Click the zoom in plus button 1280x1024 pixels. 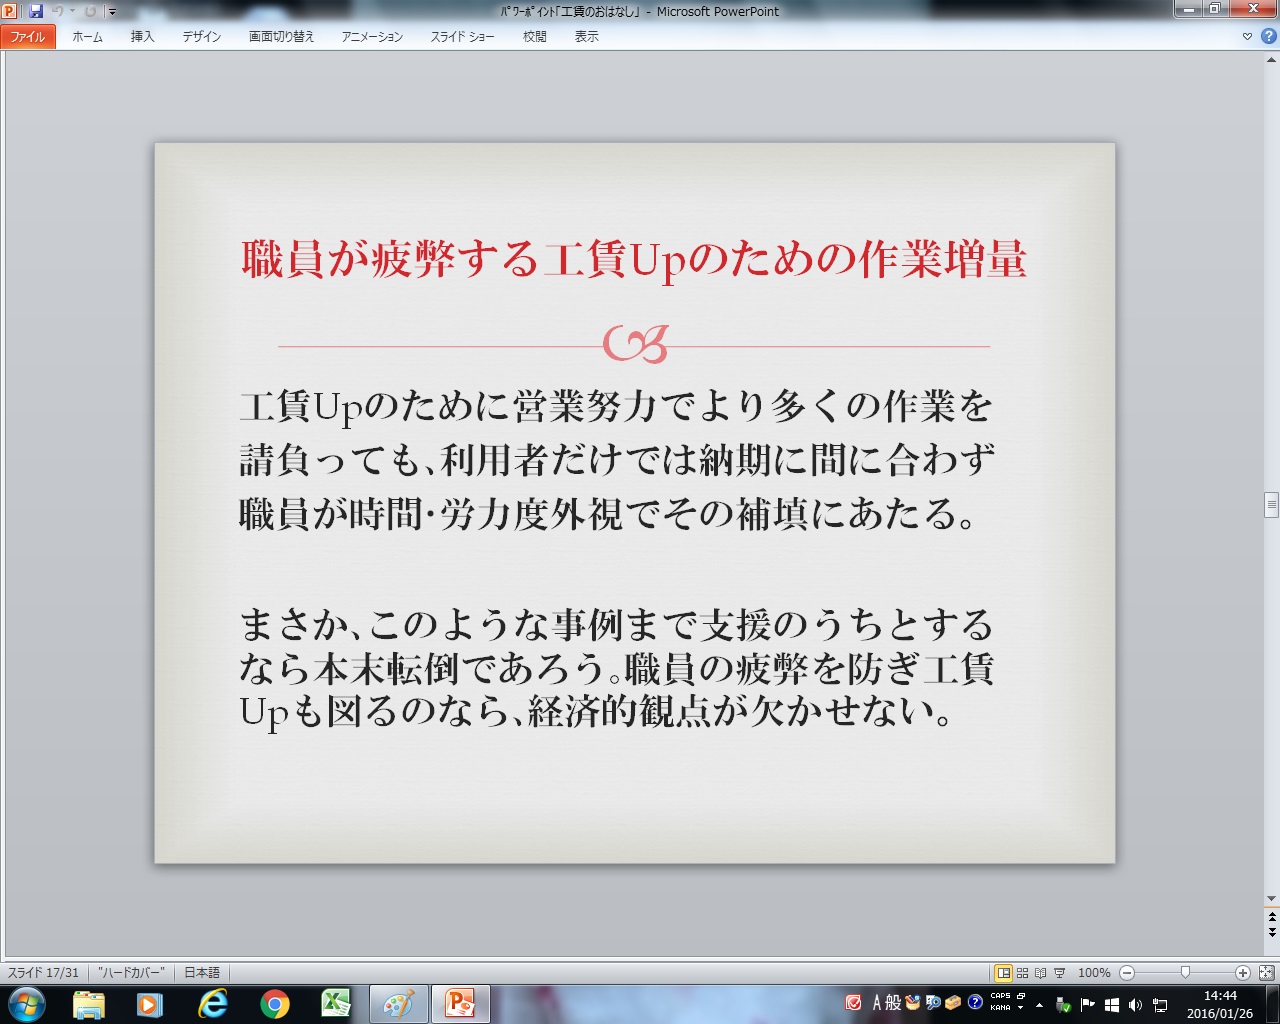coord(1242,972)
